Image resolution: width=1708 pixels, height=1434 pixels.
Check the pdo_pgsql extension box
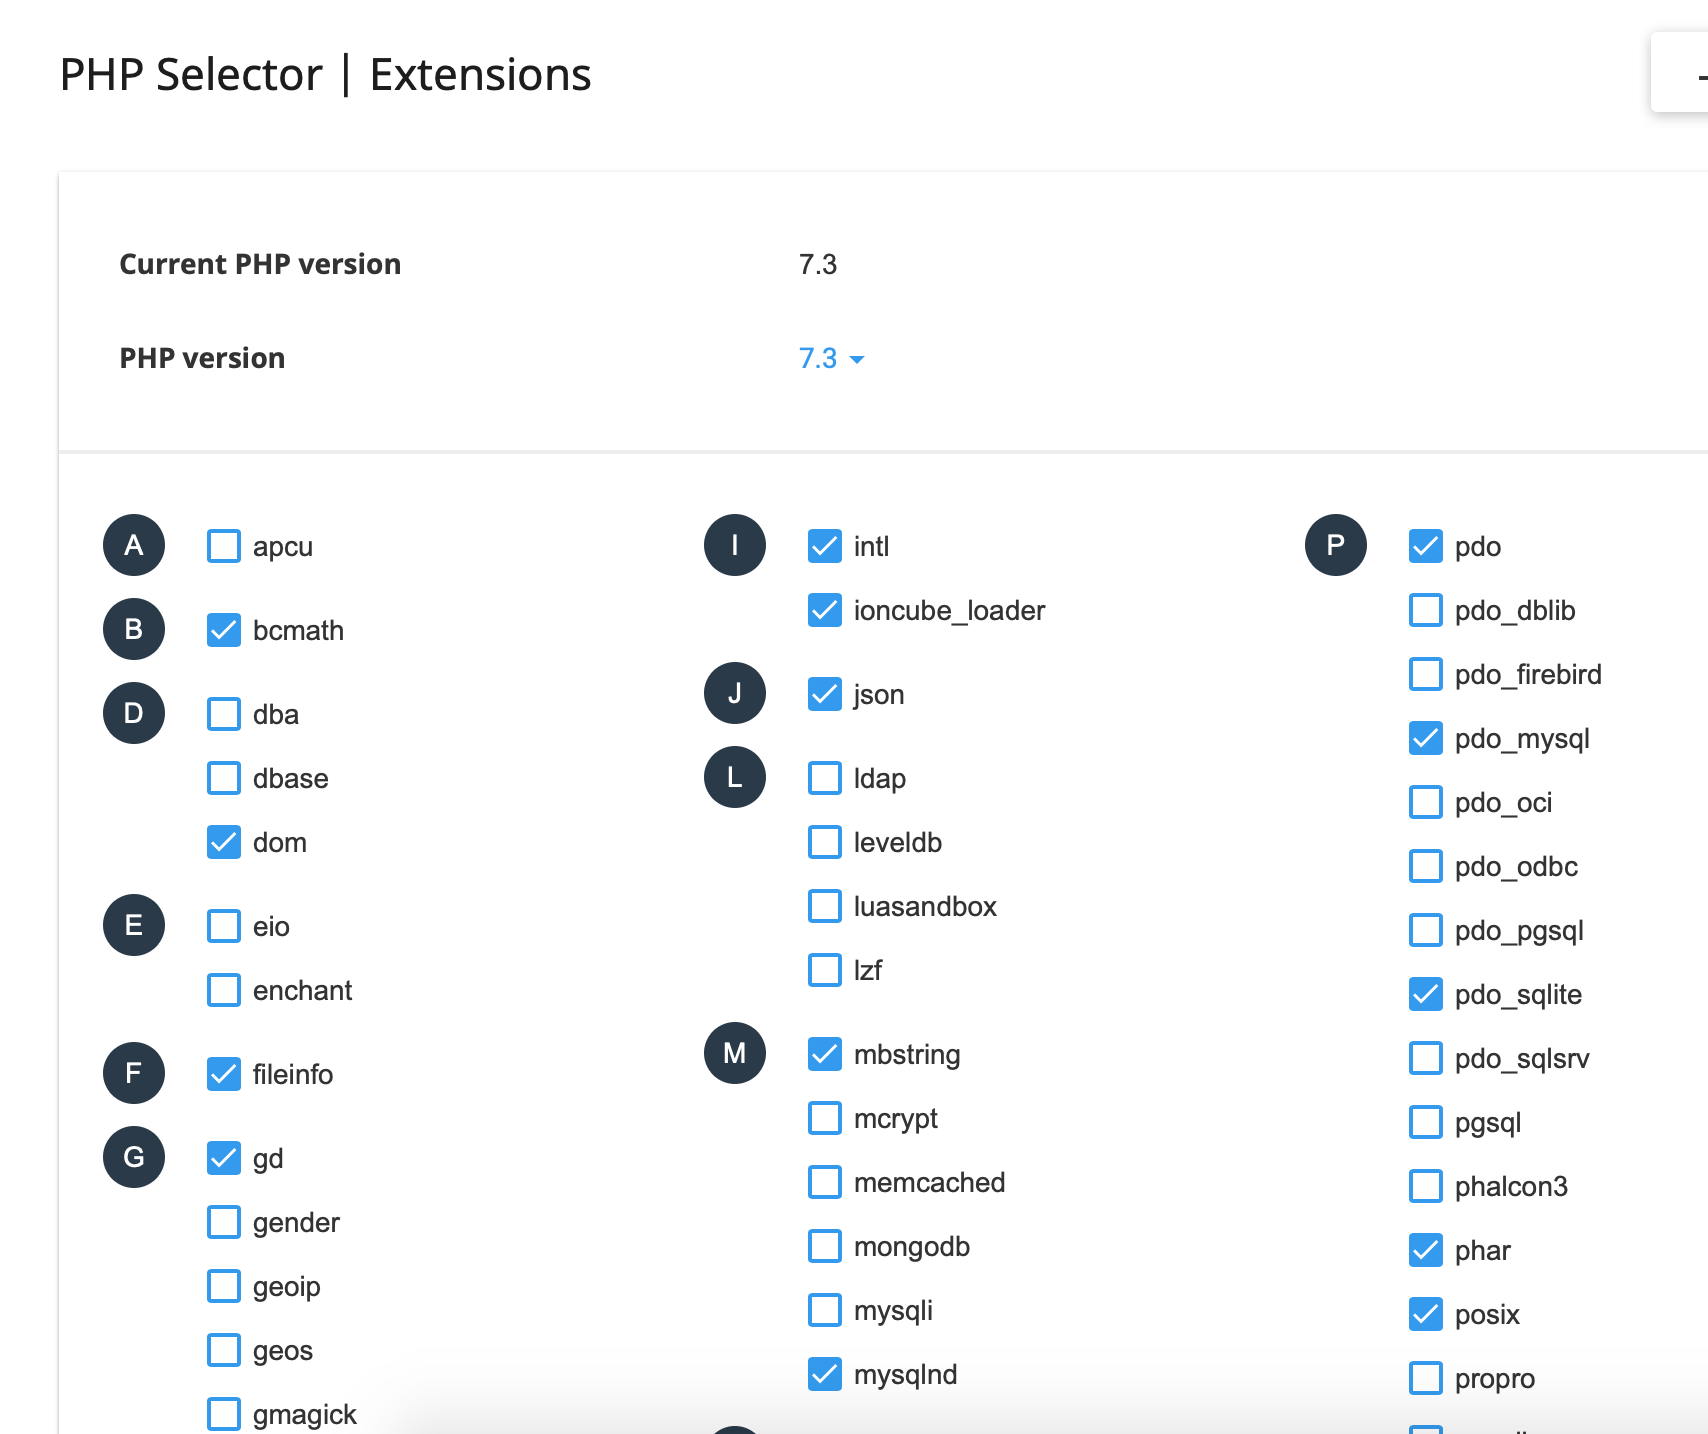(x=1426, y=930)
